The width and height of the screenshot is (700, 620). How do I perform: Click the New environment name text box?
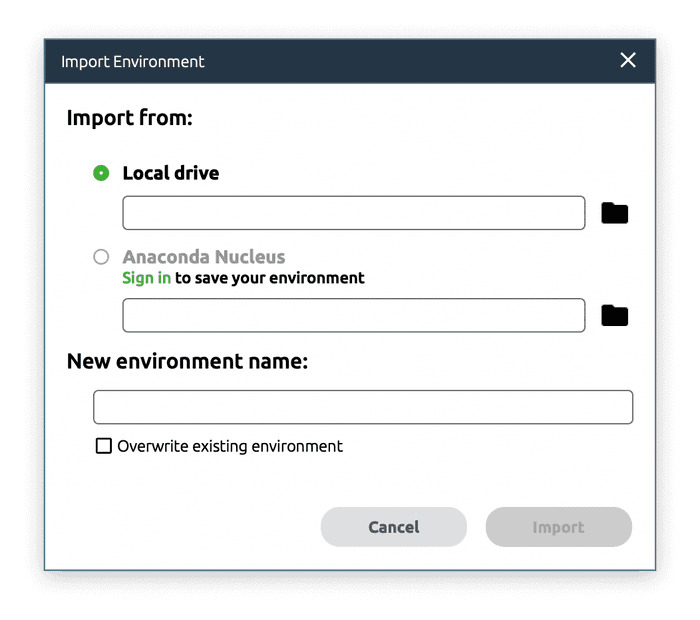(363, 407)
